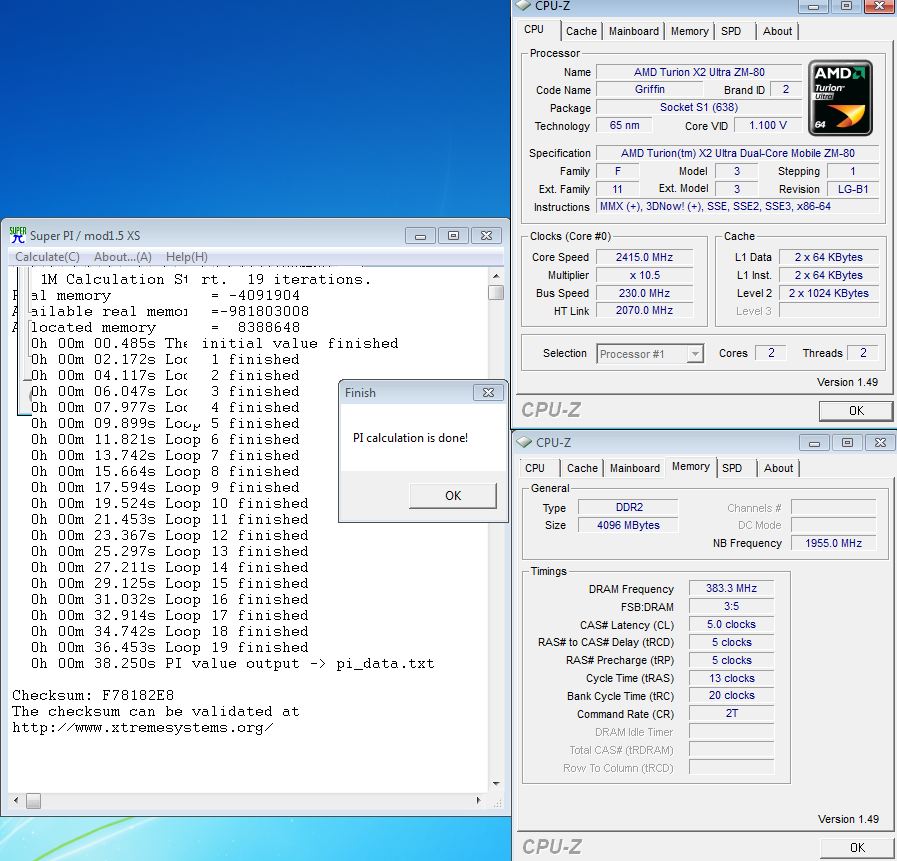Open the Help(H) menu in Super PI
Screen dimensions: 897x861
tap(186, 257)
